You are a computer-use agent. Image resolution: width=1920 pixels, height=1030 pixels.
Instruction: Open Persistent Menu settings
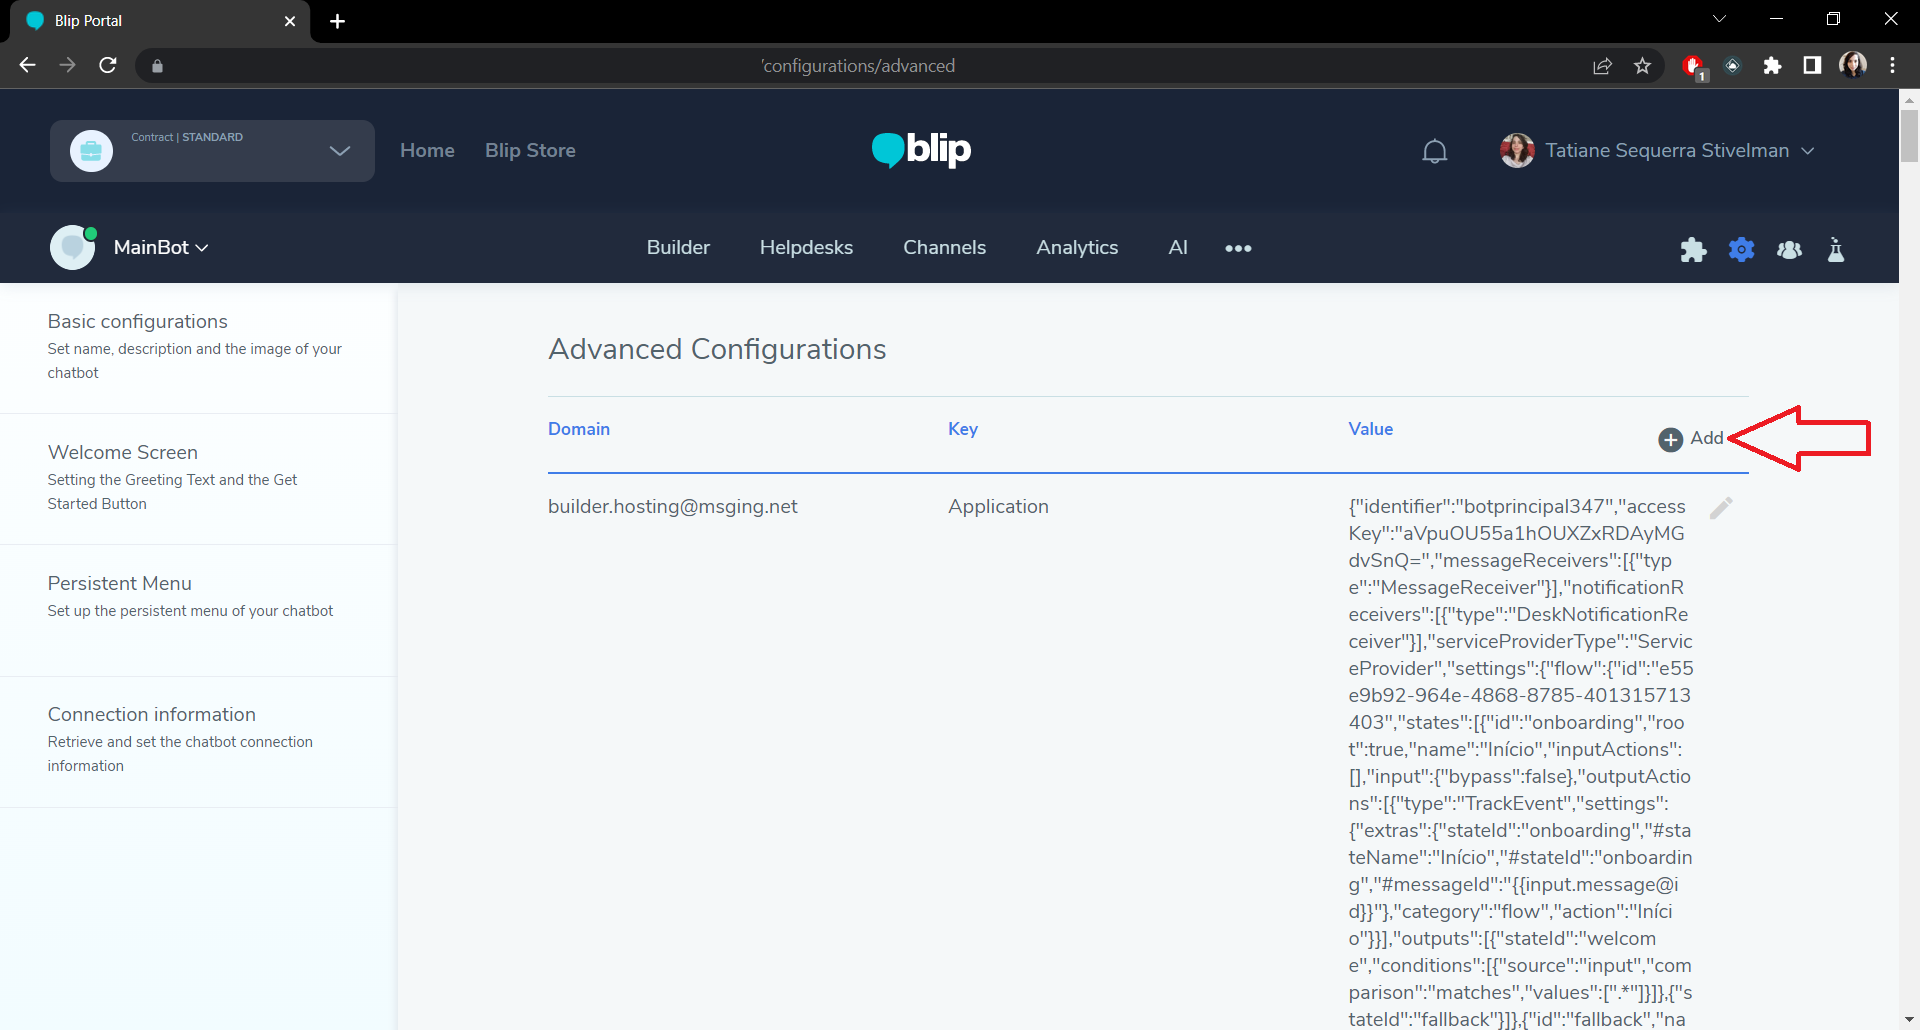coord(198,610)
